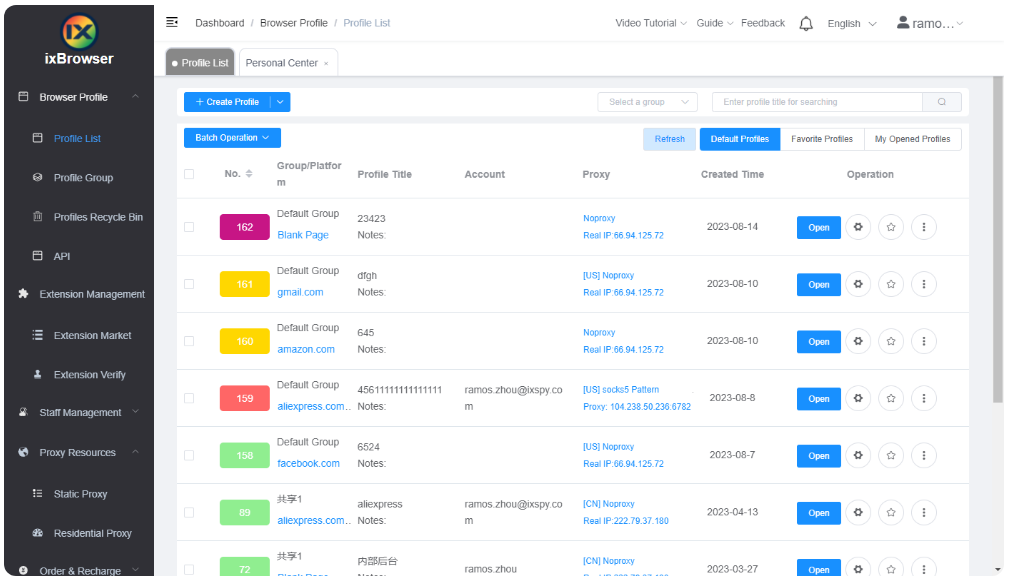Viewport: 1009px width, 582px height.
Task: Show the Favorite Profiles tab
Action: pyautogui.click(x=821, y=139)
